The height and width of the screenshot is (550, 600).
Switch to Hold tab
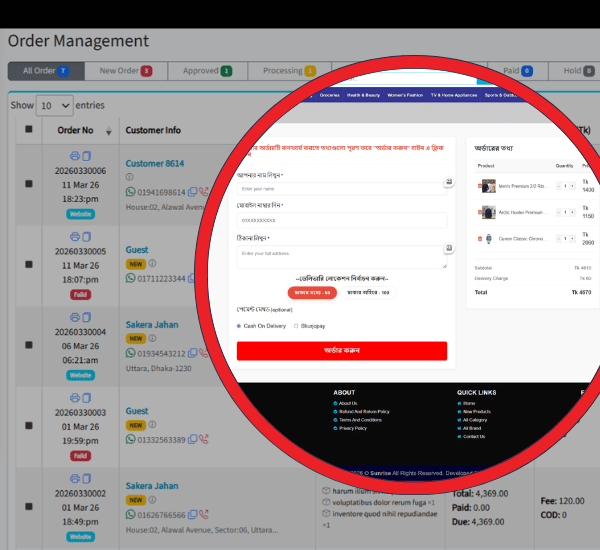[579, 71]
